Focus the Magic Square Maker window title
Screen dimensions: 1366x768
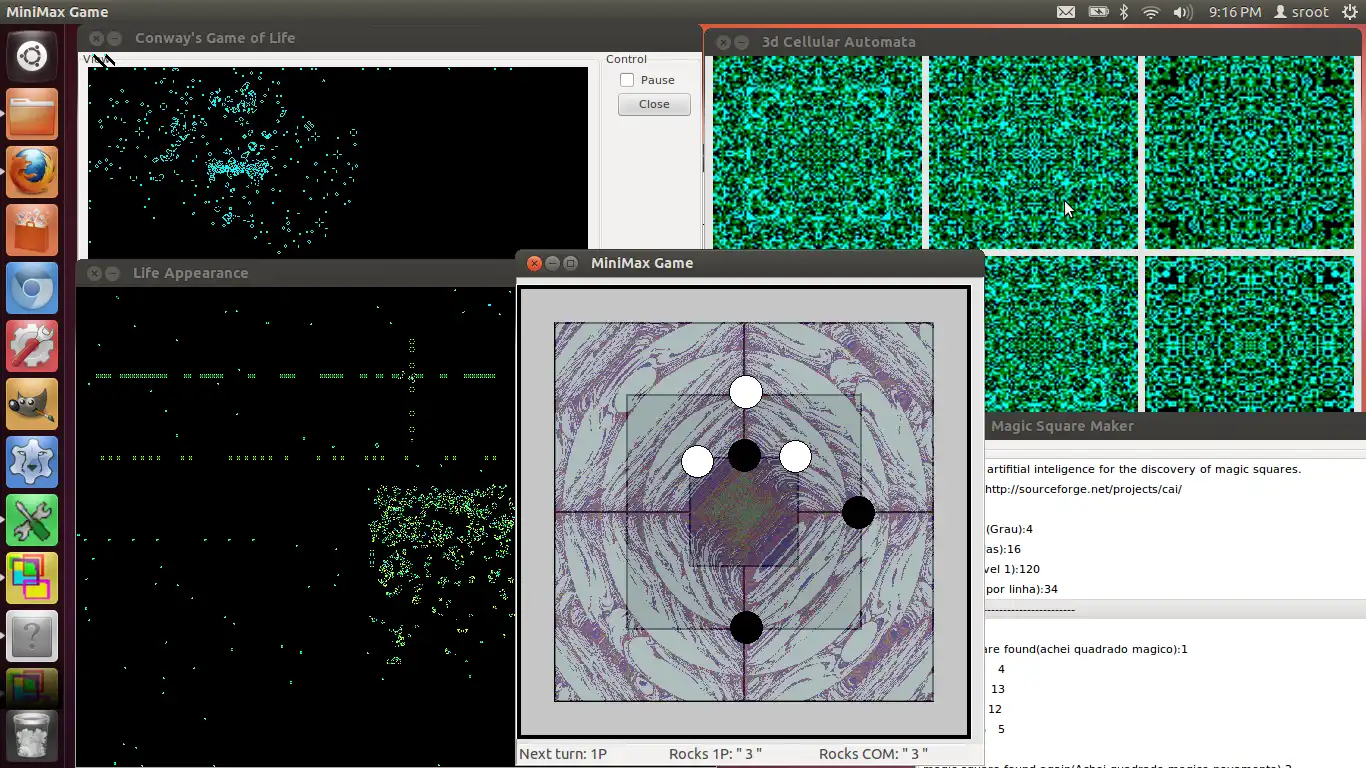[x=1062, y=426]
